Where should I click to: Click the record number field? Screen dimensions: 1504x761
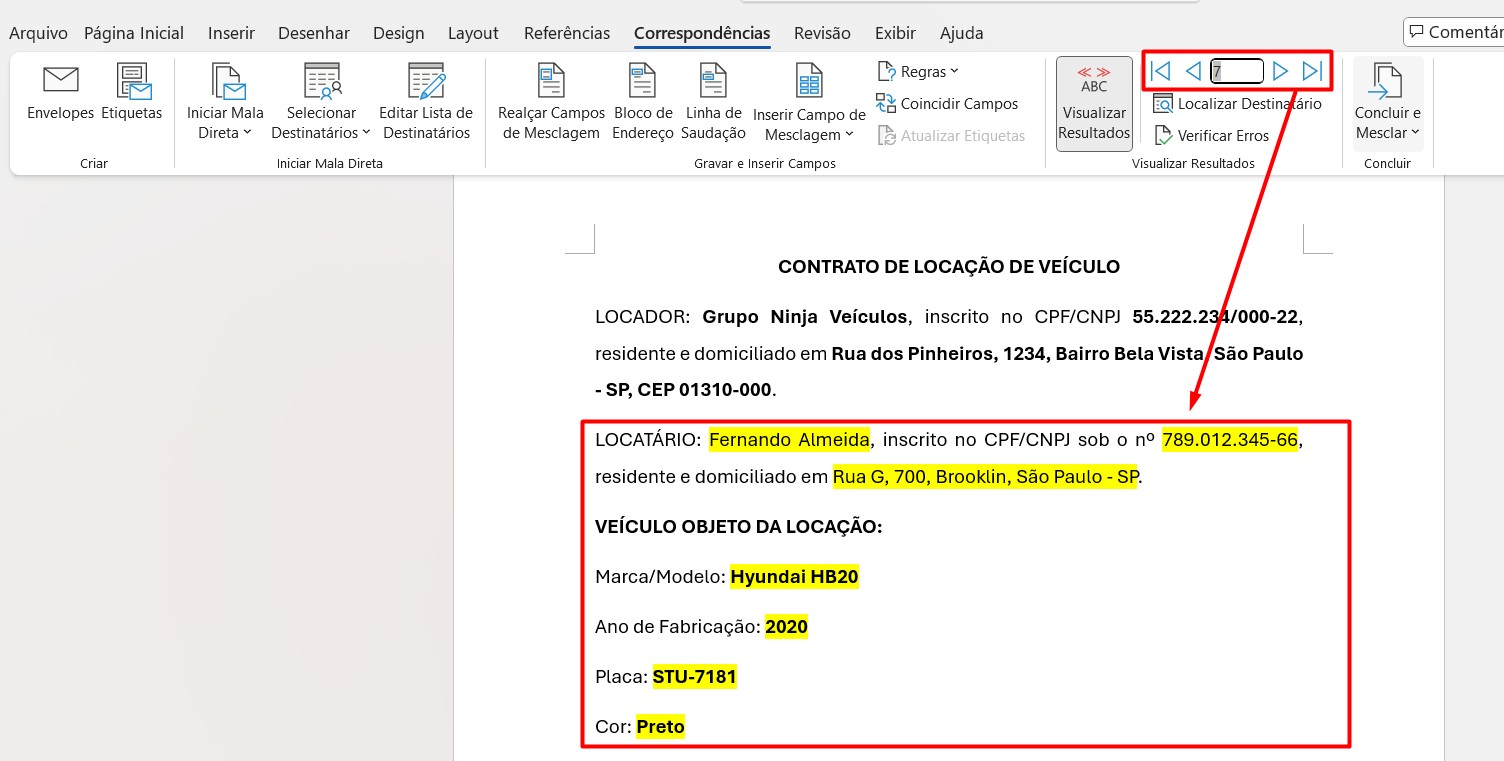click(x=1237, y=71)
